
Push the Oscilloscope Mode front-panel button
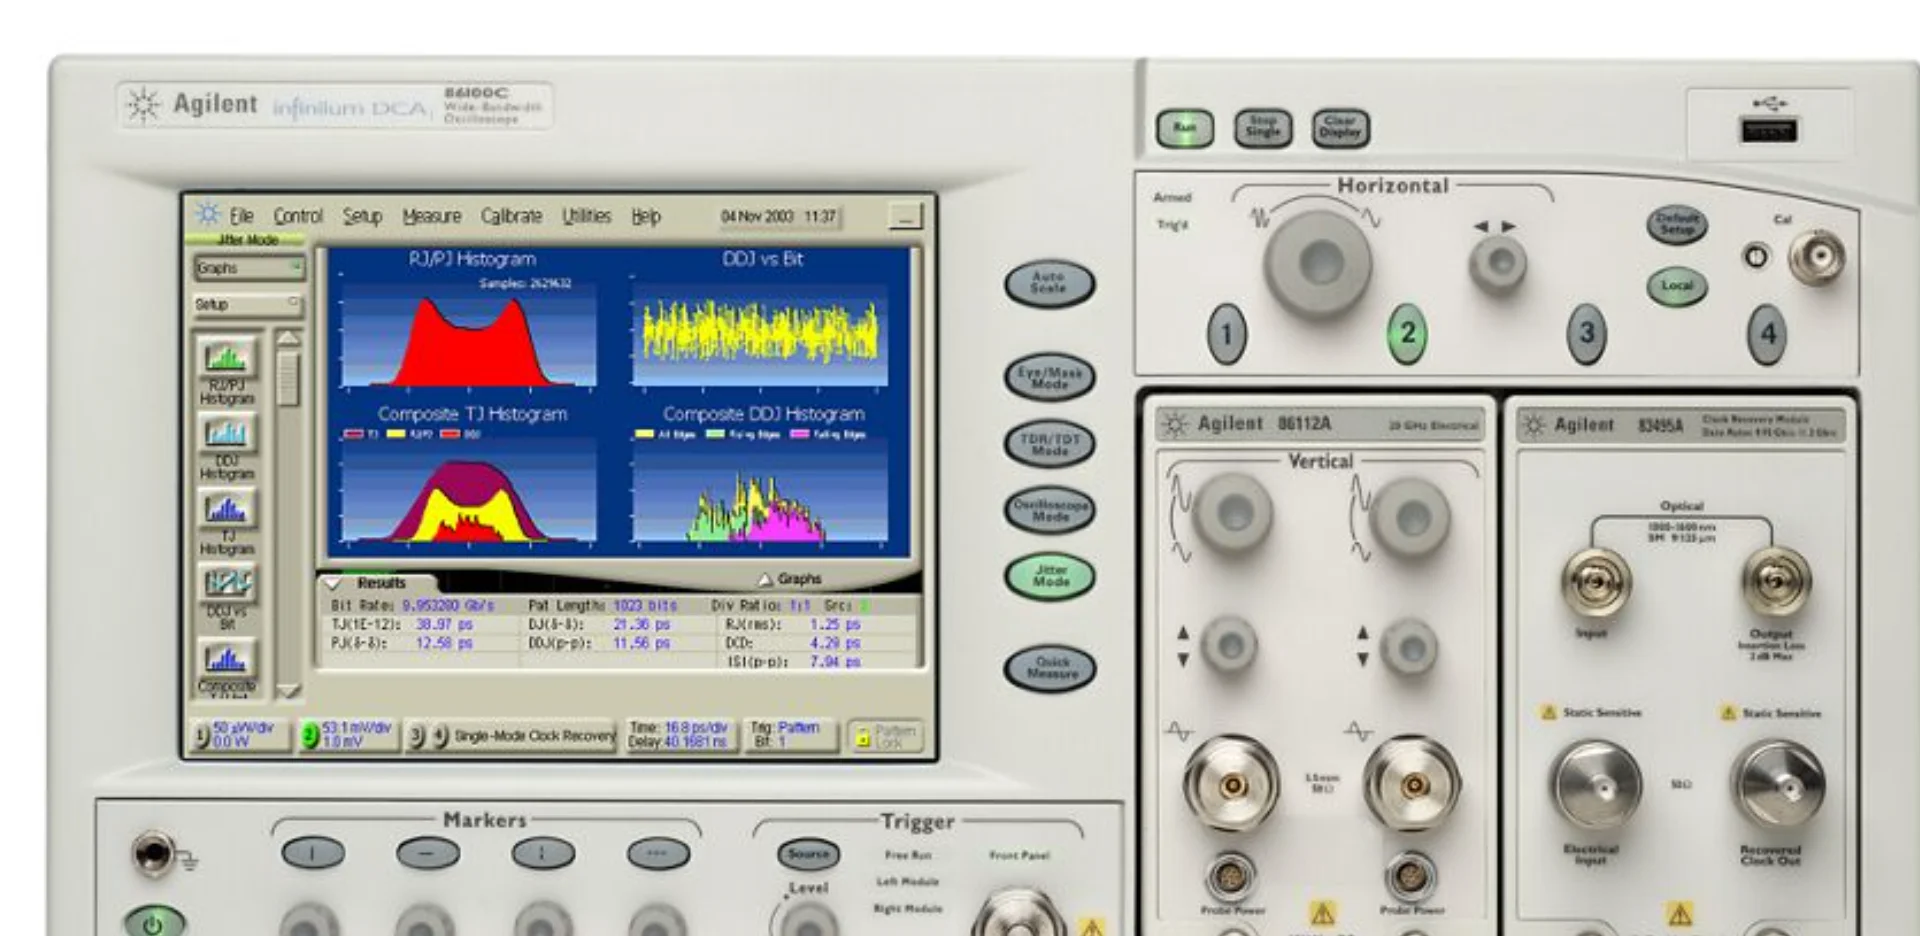[1049, 510]
